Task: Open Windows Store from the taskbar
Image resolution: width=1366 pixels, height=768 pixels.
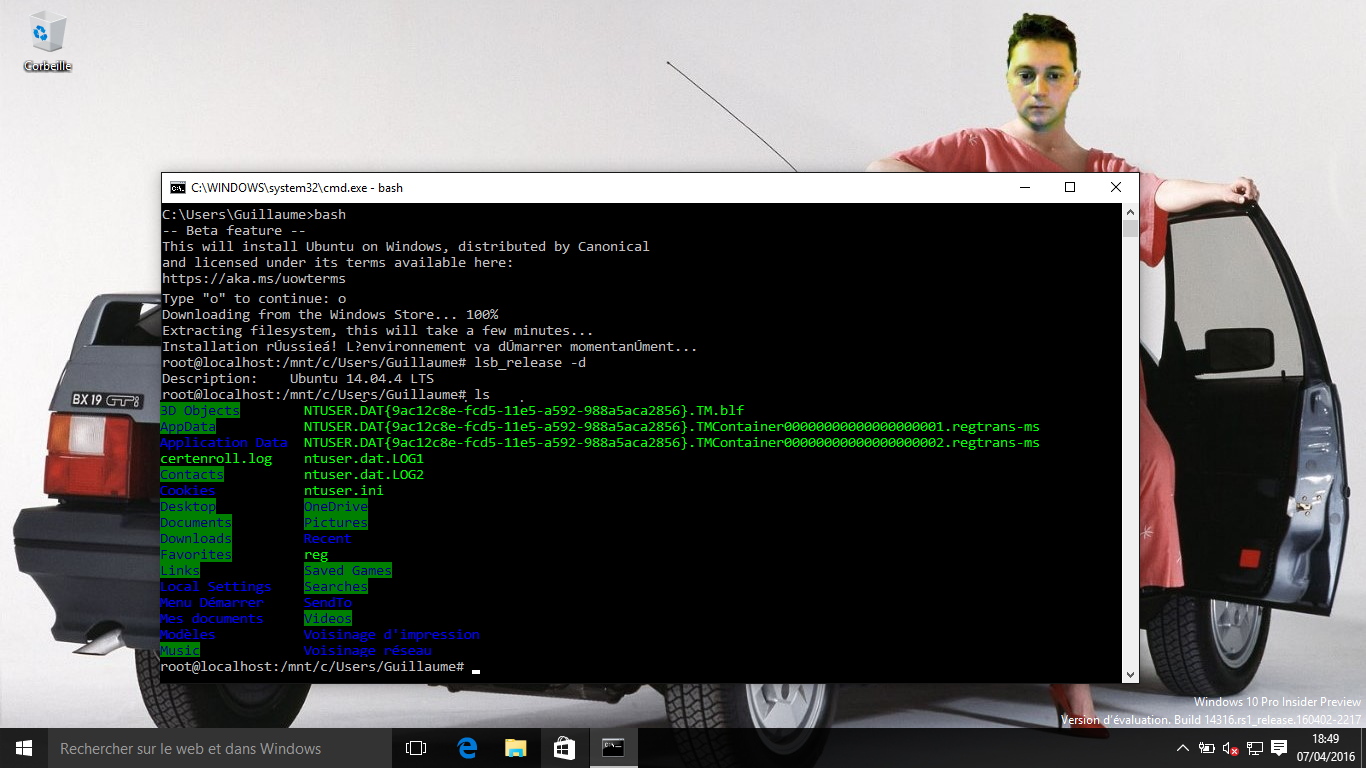Action: click(564, 748)
